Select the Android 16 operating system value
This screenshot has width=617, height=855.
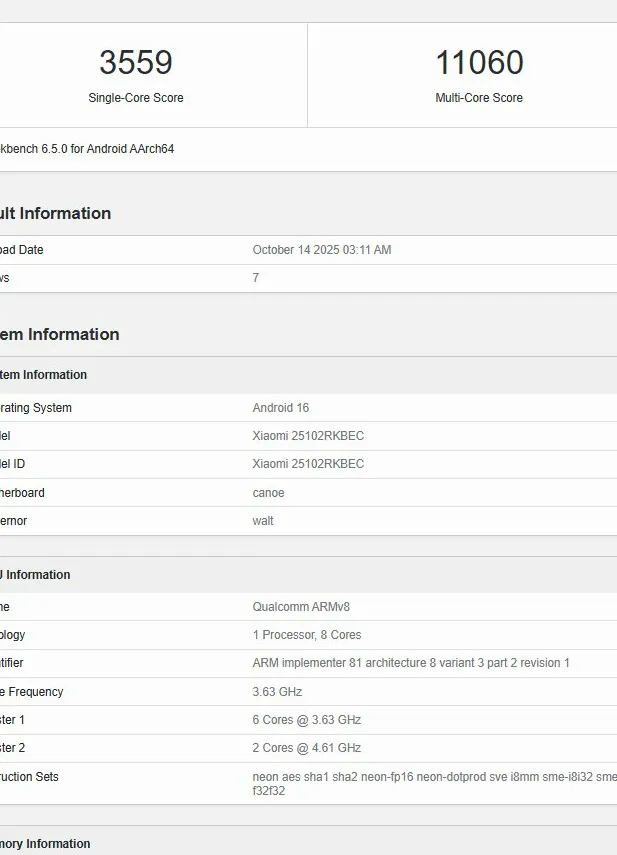tap(288, 408)
